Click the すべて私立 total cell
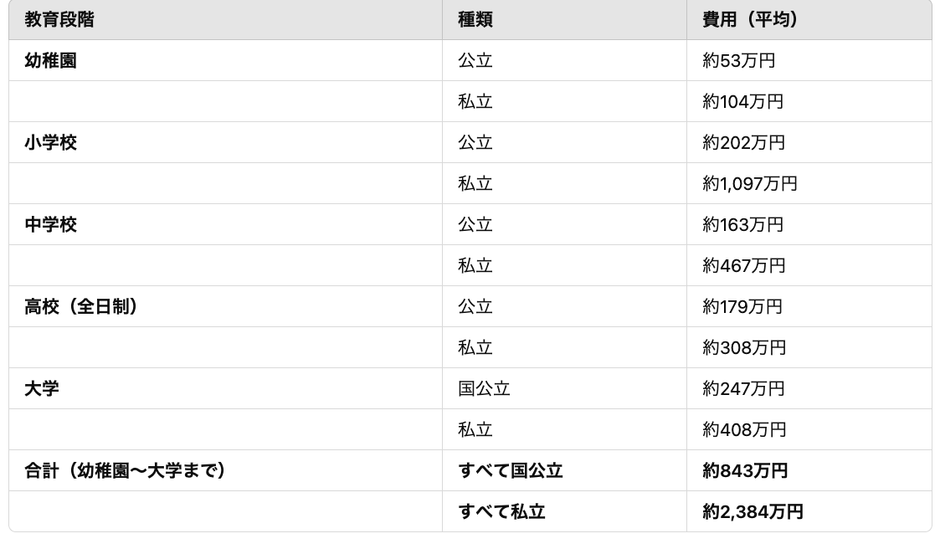The width and height of the screenshot is (940, 533). pos(502,512)
